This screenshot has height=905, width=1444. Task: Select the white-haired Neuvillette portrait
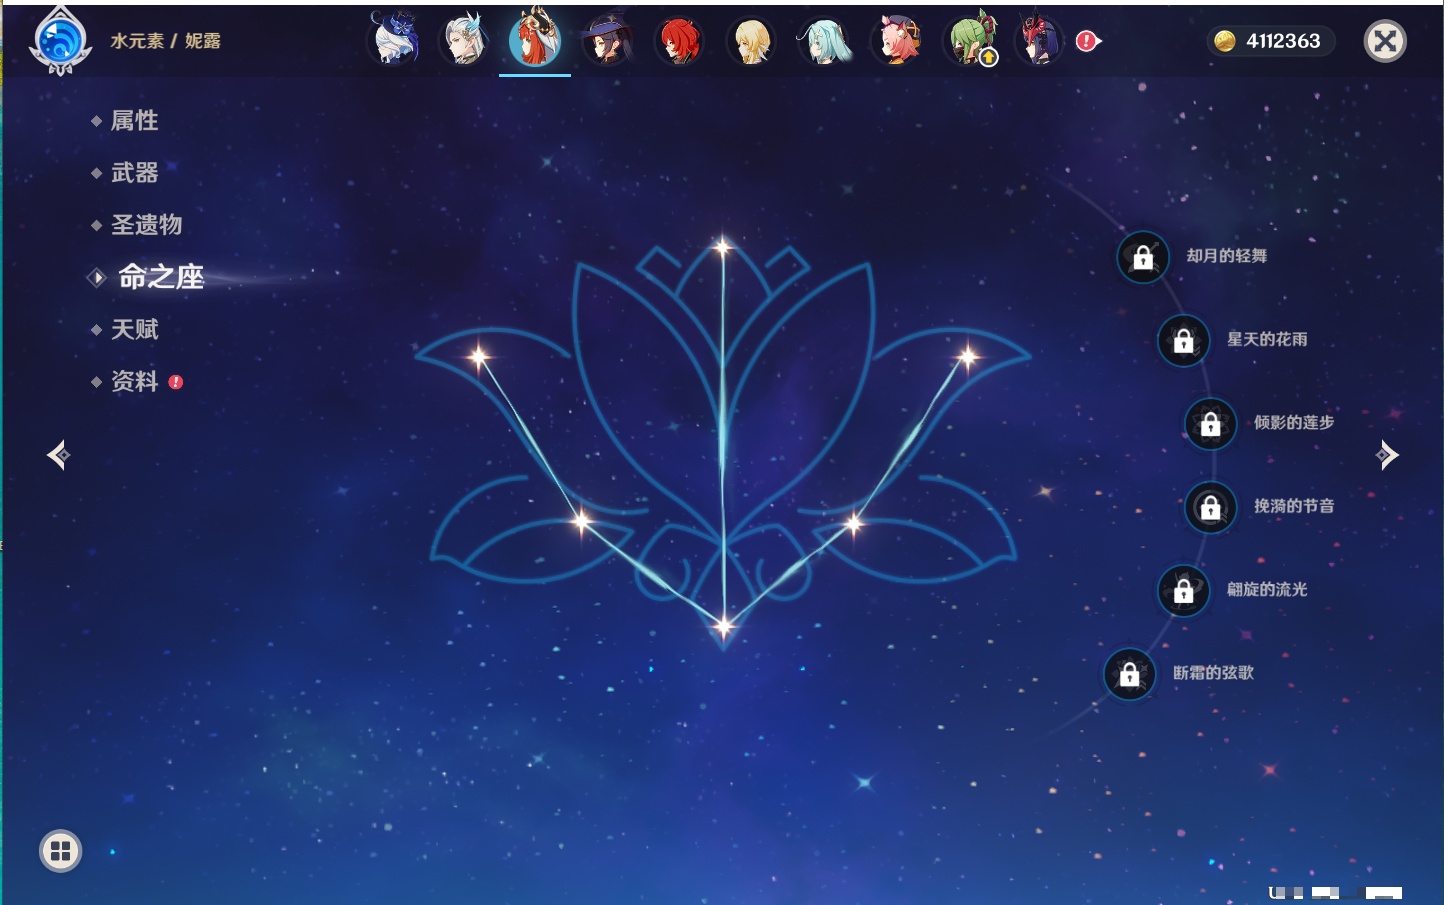pos(465,40)
